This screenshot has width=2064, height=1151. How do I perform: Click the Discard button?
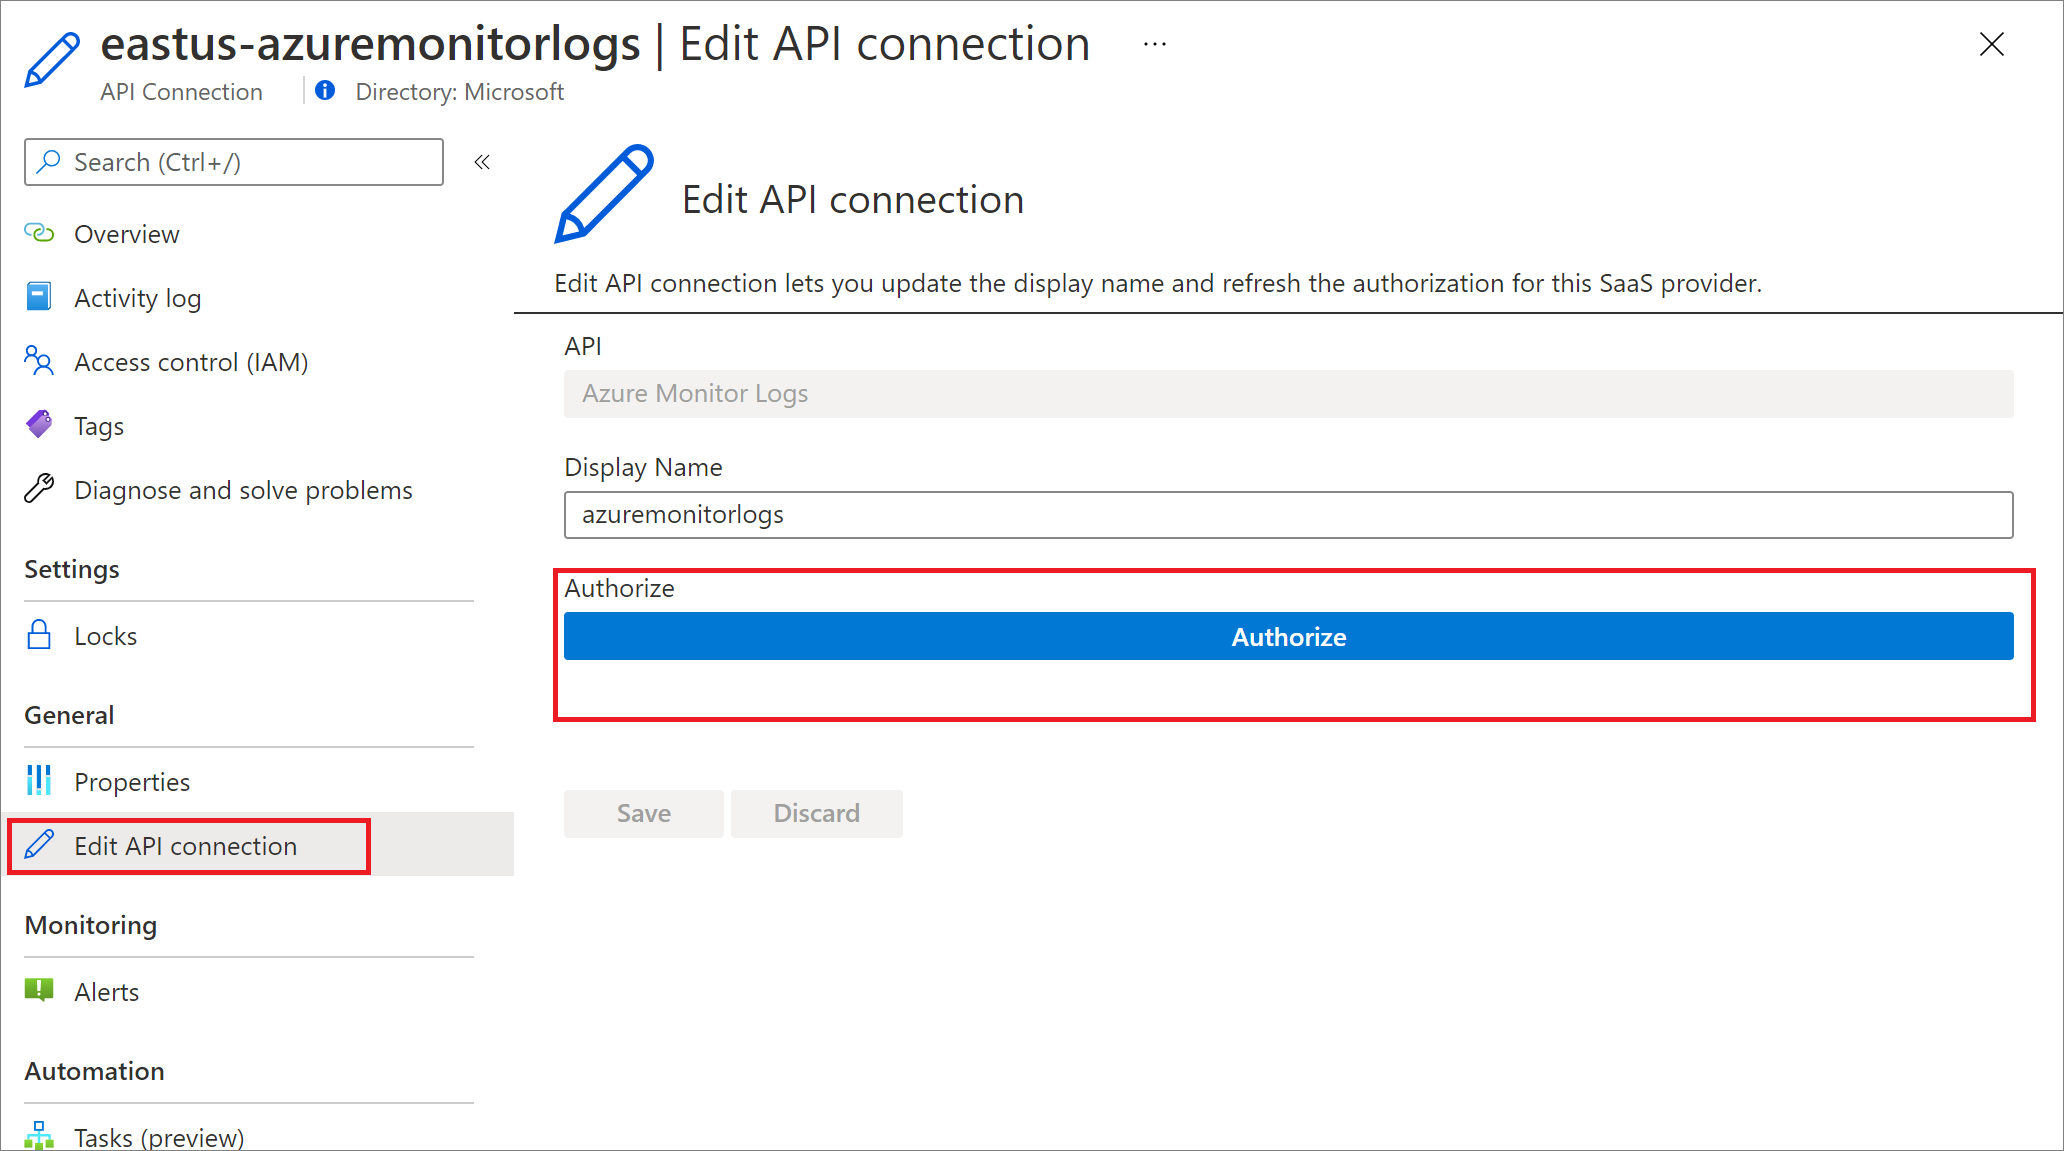tap(816, 813)
